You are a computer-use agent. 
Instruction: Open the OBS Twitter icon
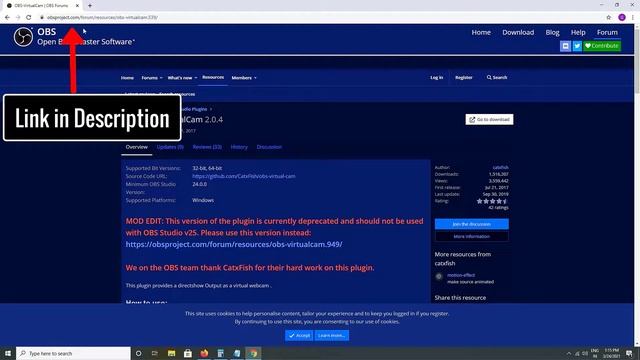tap(577, 46)
